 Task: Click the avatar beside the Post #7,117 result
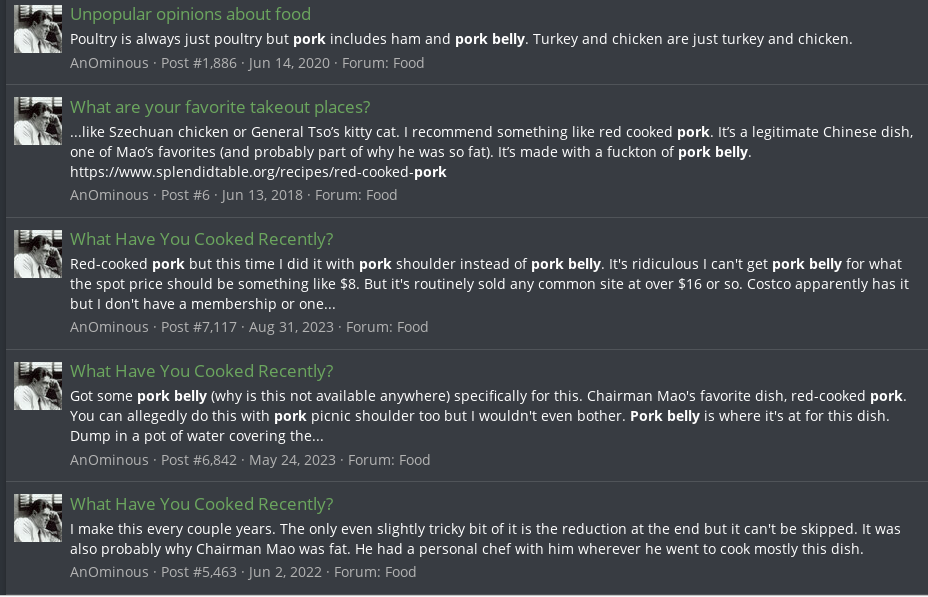point(38,254)
